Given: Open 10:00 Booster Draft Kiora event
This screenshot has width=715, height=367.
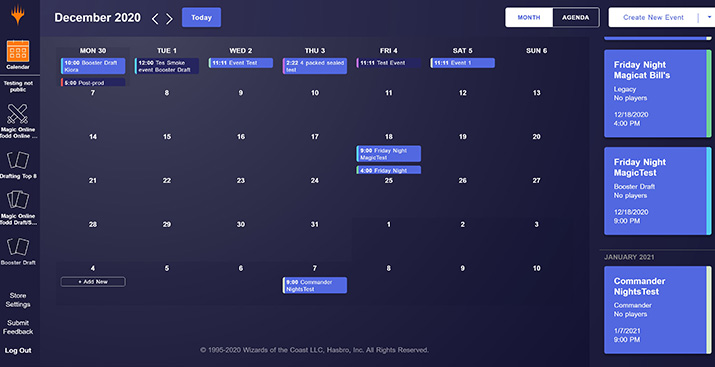Looking at the screenshot, I should (93, 66).
